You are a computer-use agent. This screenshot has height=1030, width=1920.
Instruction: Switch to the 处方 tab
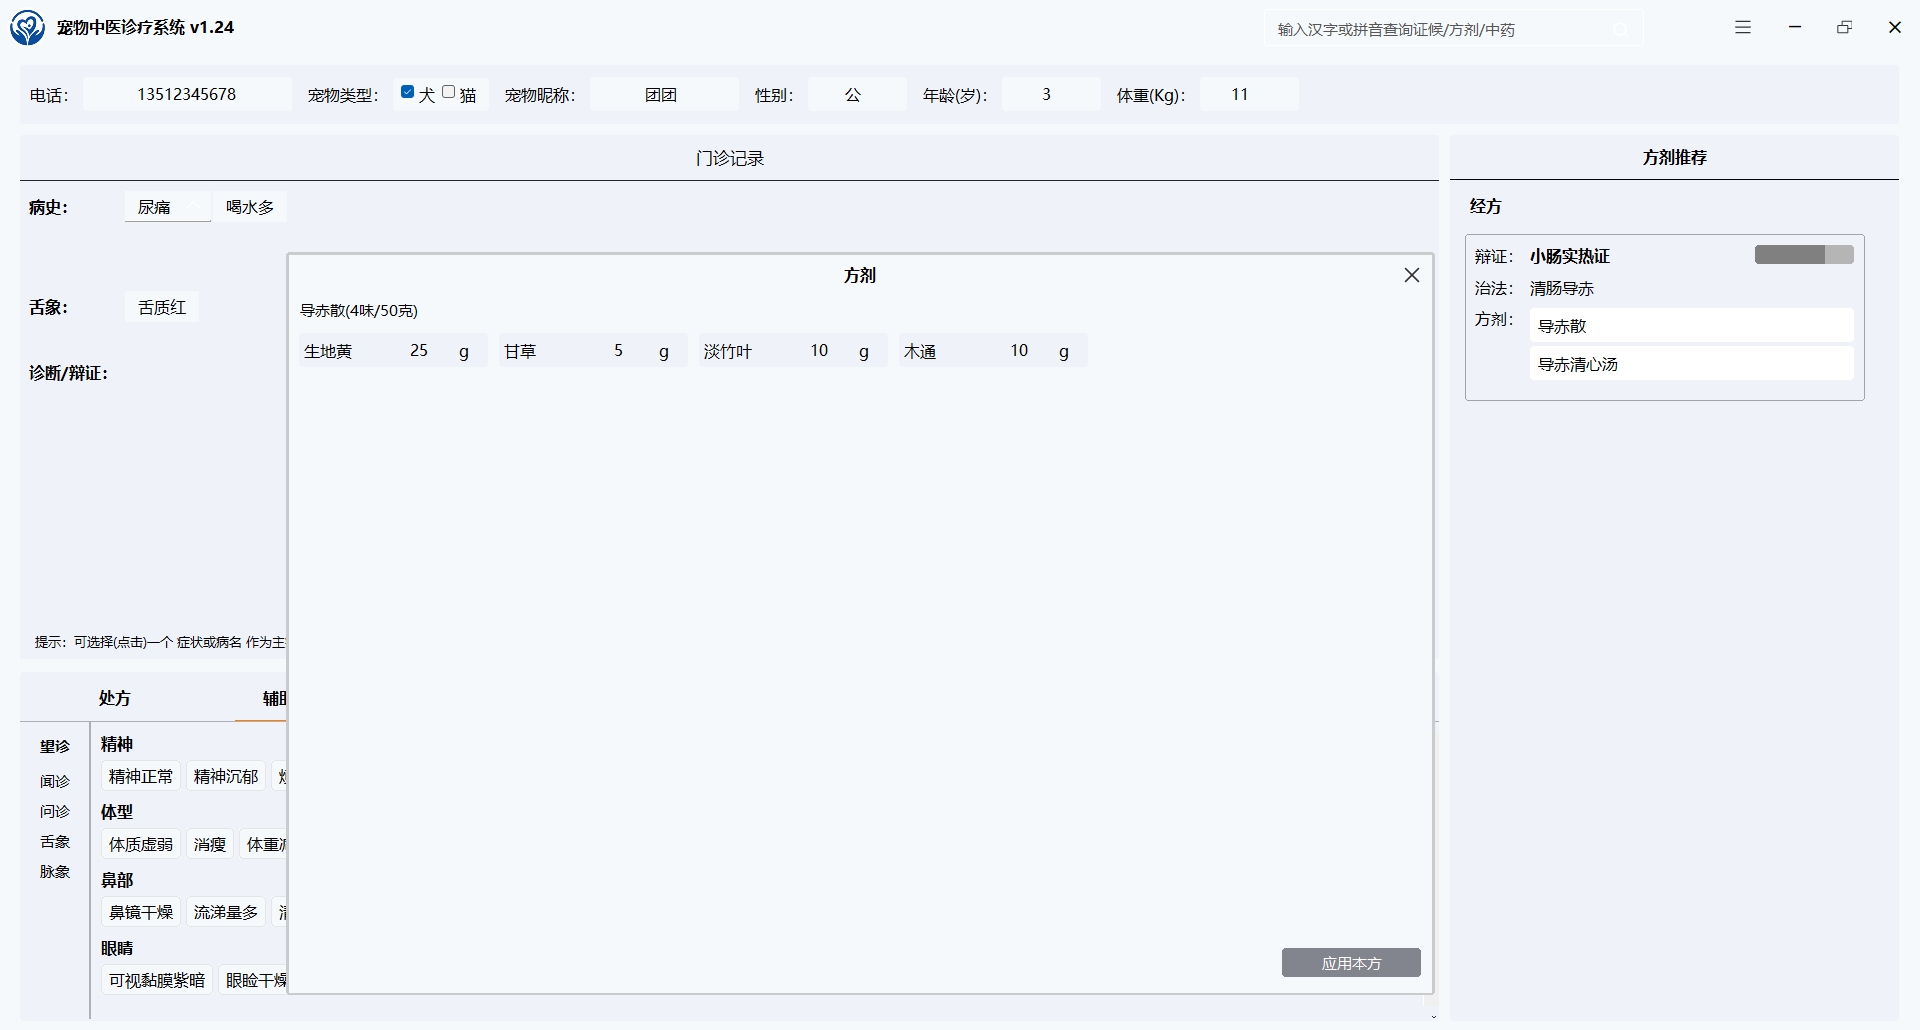115,698
